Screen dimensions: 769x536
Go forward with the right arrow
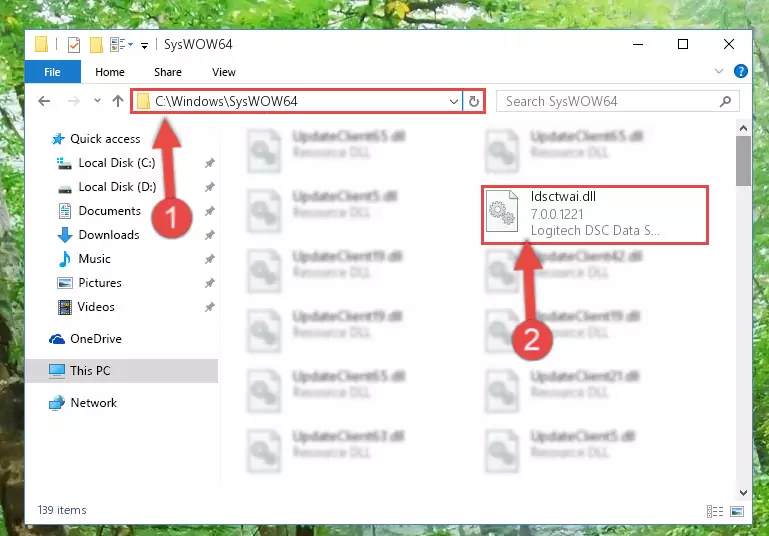(x=74, y=101)
